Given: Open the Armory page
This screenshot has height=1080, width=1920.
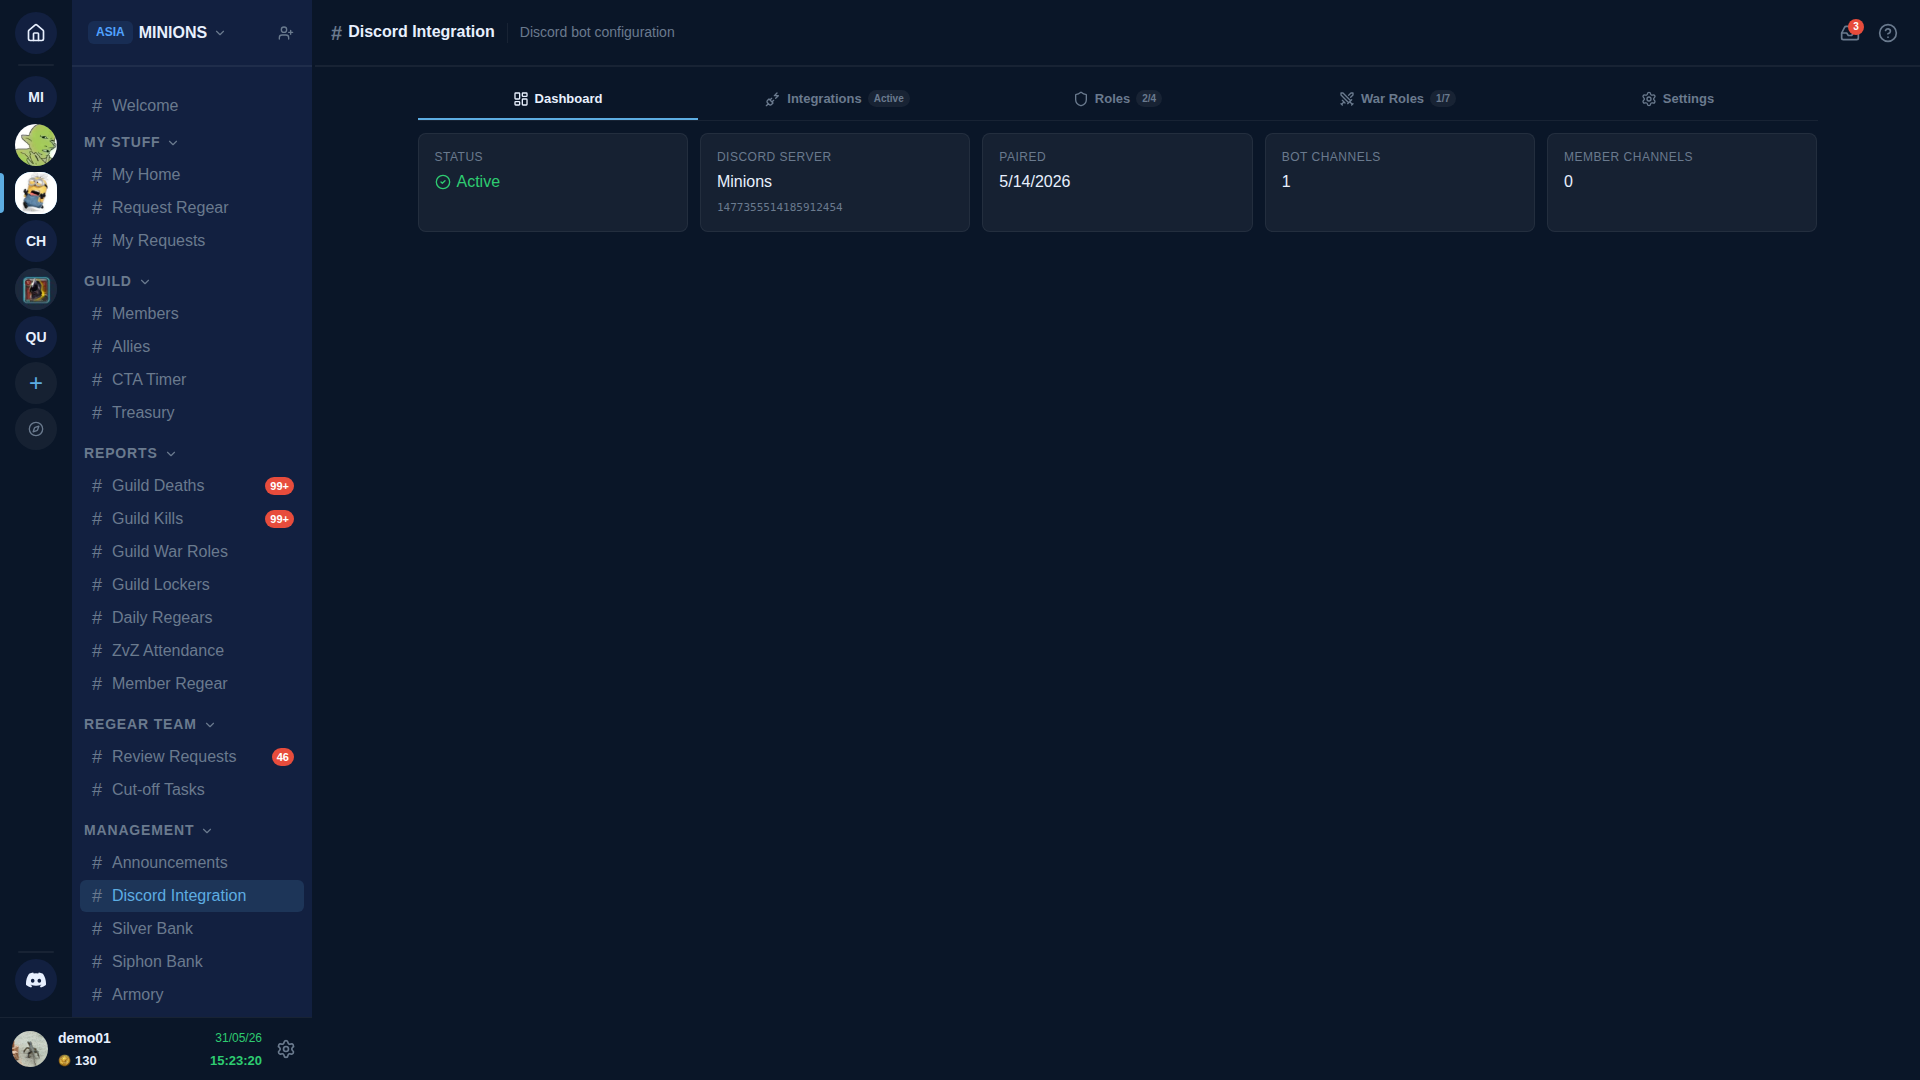Looking at the screenshot, I should click(x=192, y=995).
